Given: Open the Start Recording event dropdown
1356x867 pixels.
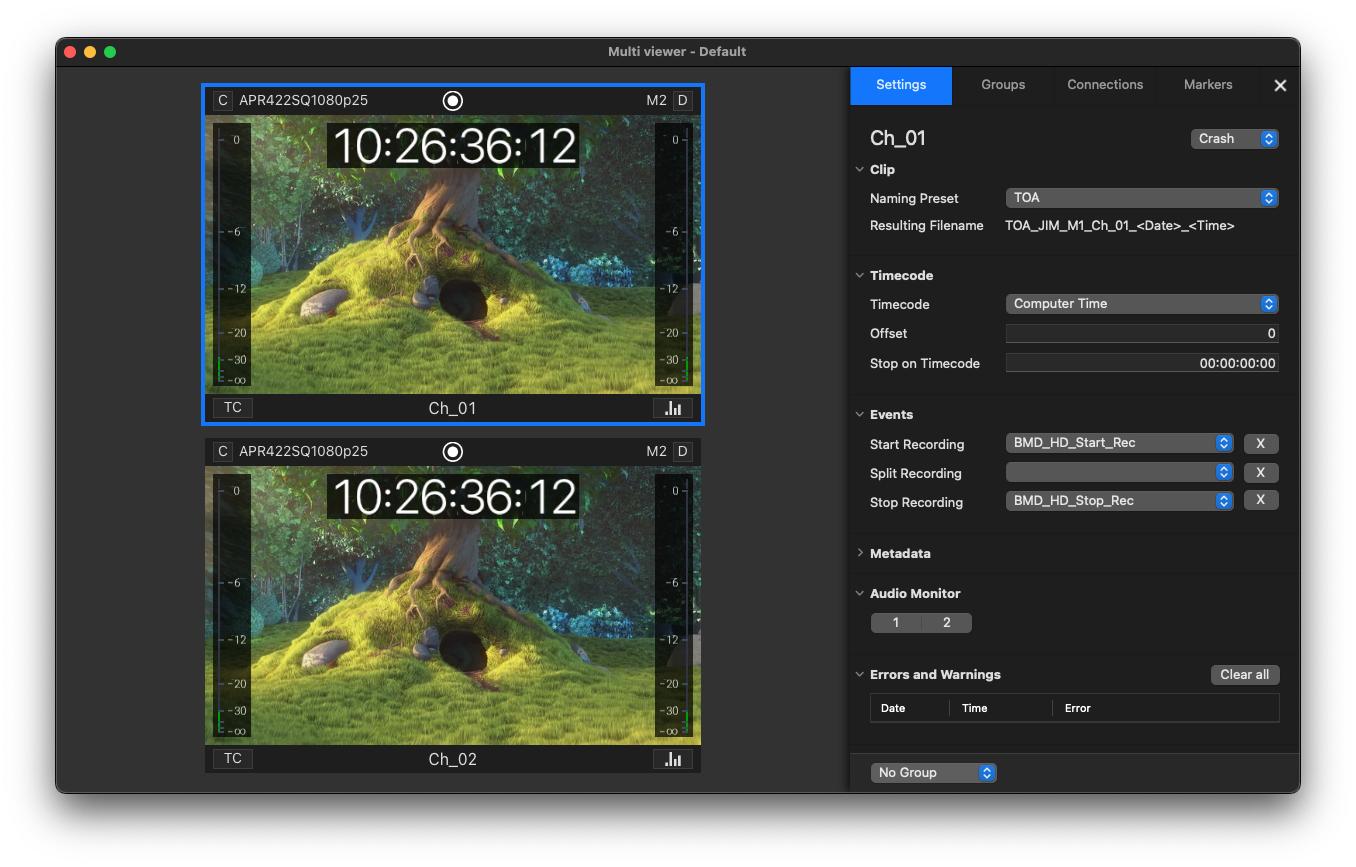Looking at the screenshot, I should pos(1119,443).
